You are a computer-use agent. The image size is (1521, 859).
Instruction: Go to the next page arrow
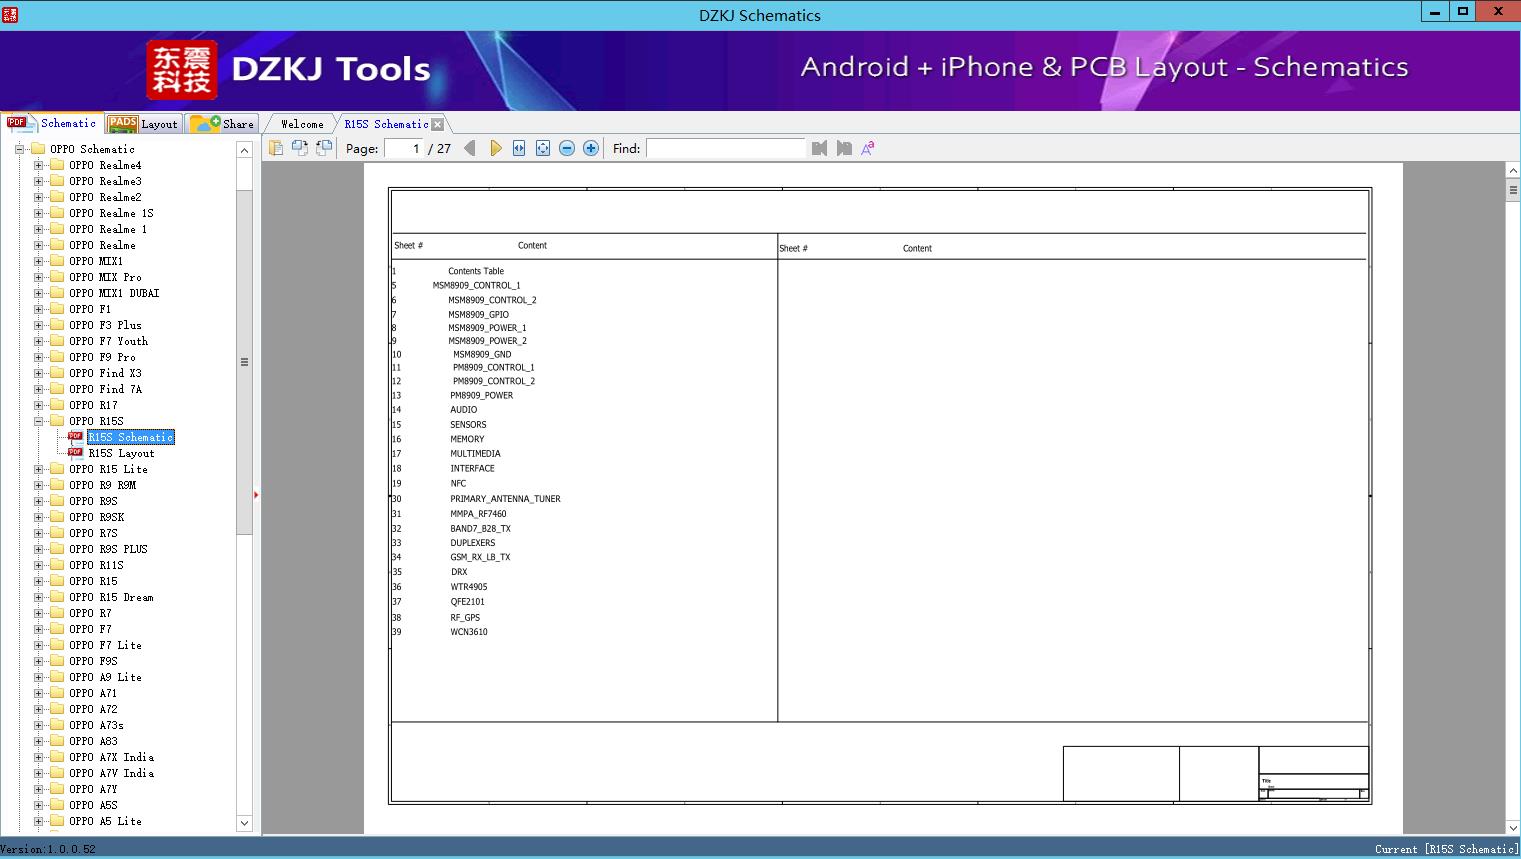point(495,148)
